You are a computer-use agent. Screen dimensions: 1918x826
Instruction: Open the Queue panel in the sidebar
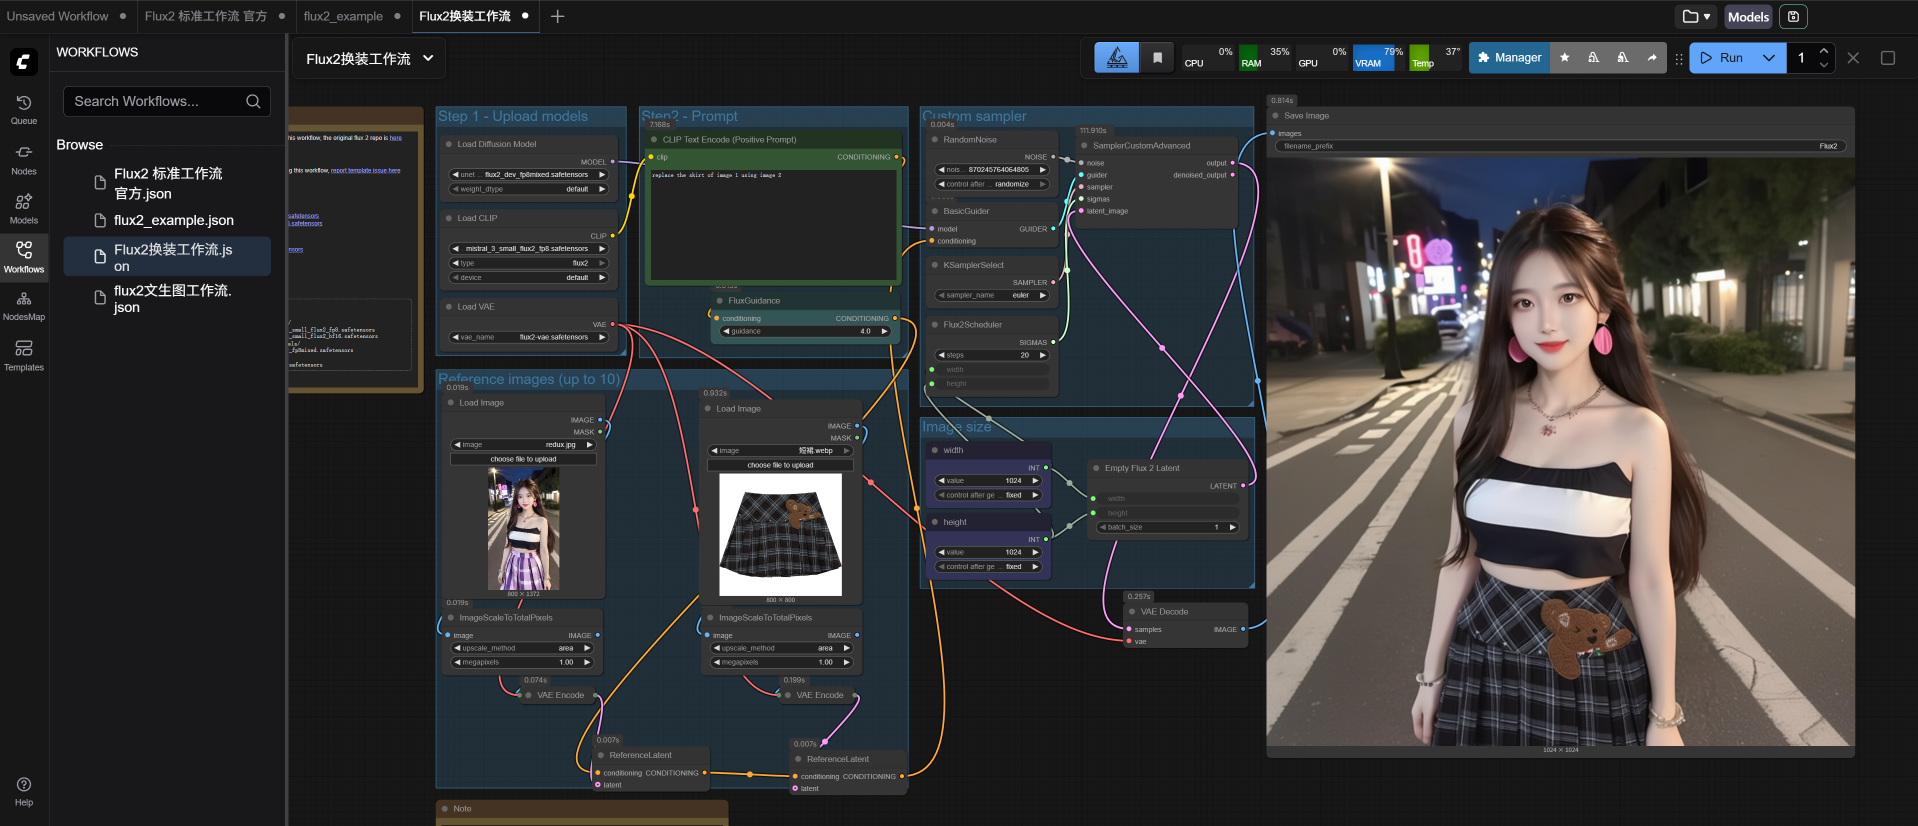[24, 109]
